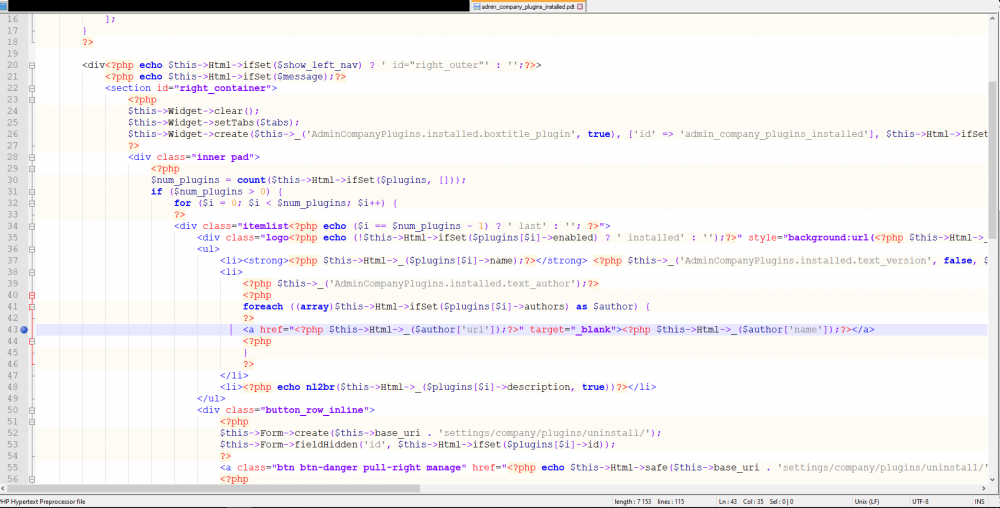This screenshot has width=1000, height=508.
Task: Collapse the PHP fold marker at line 51
Action: [32, 421]
